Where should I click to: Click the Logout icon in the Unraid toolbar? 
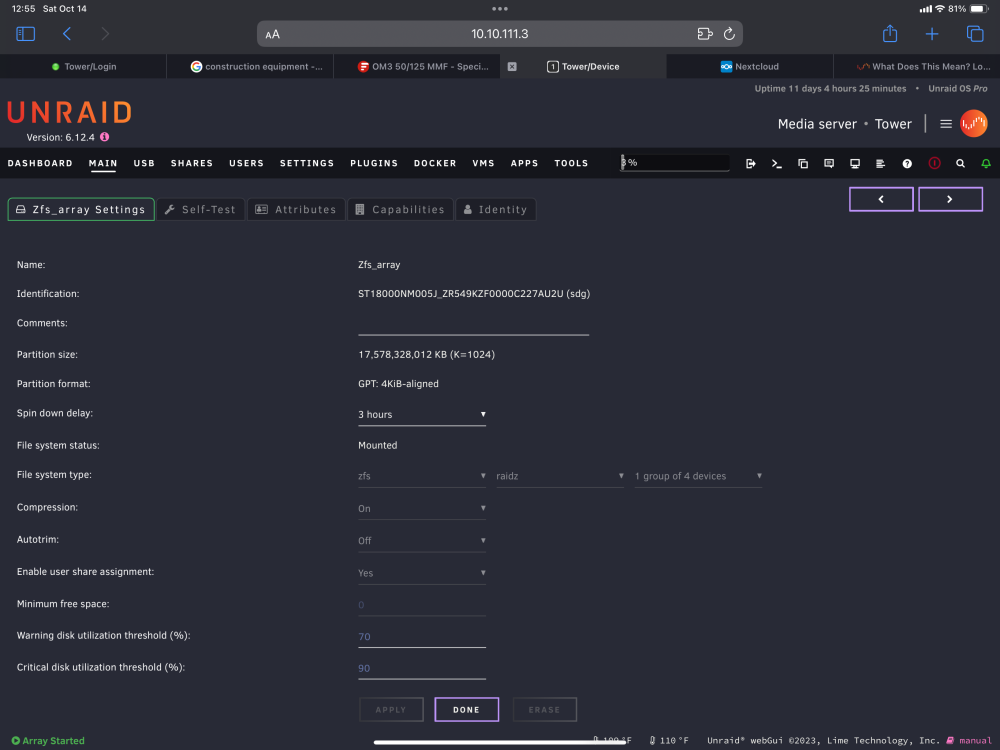tap(751, 164)
